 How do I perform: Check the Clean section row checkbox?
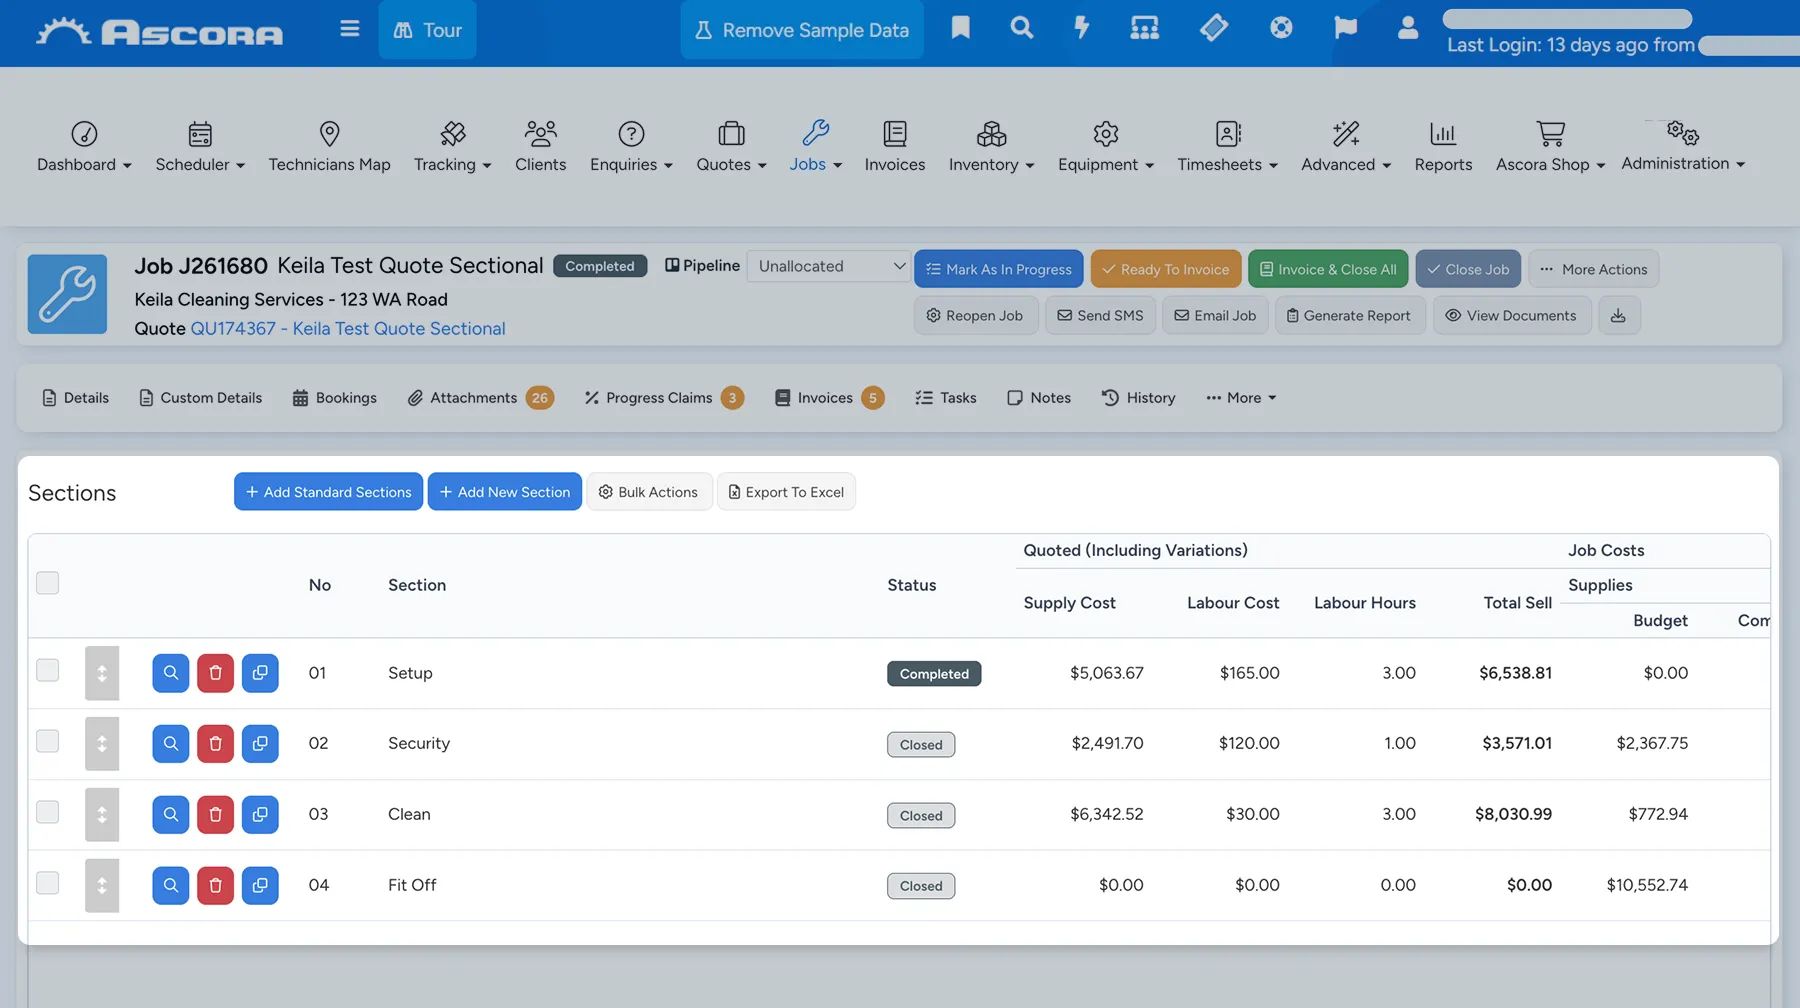[47, 812]
